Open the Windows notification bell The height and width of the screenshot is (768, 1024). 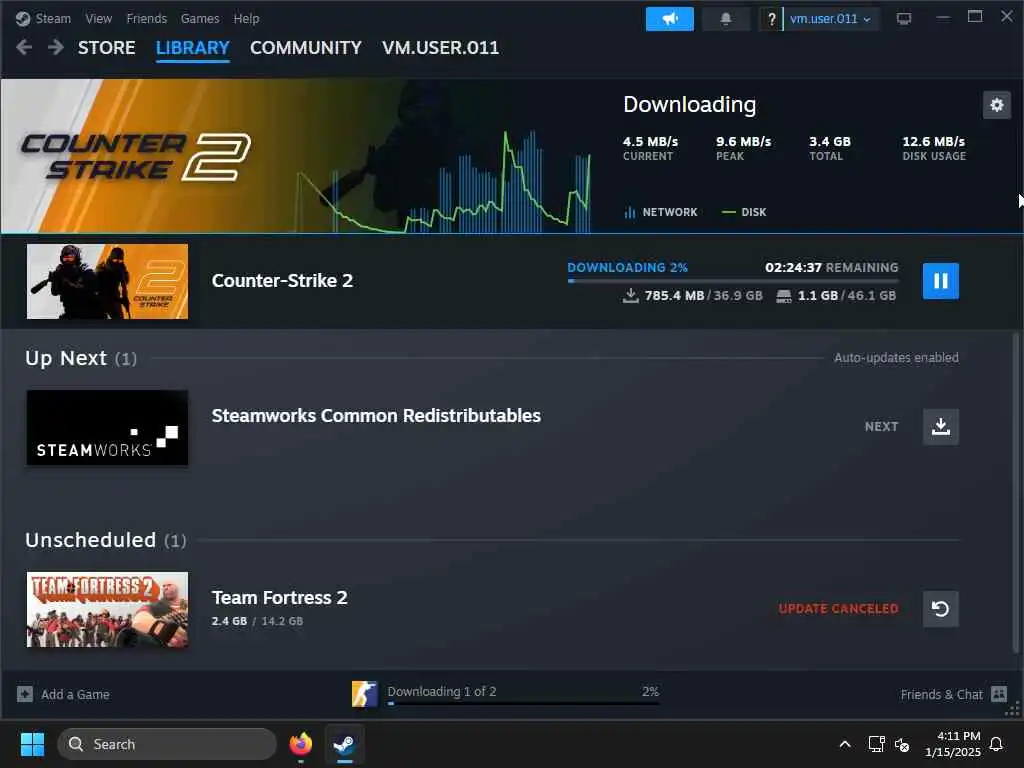996,744
